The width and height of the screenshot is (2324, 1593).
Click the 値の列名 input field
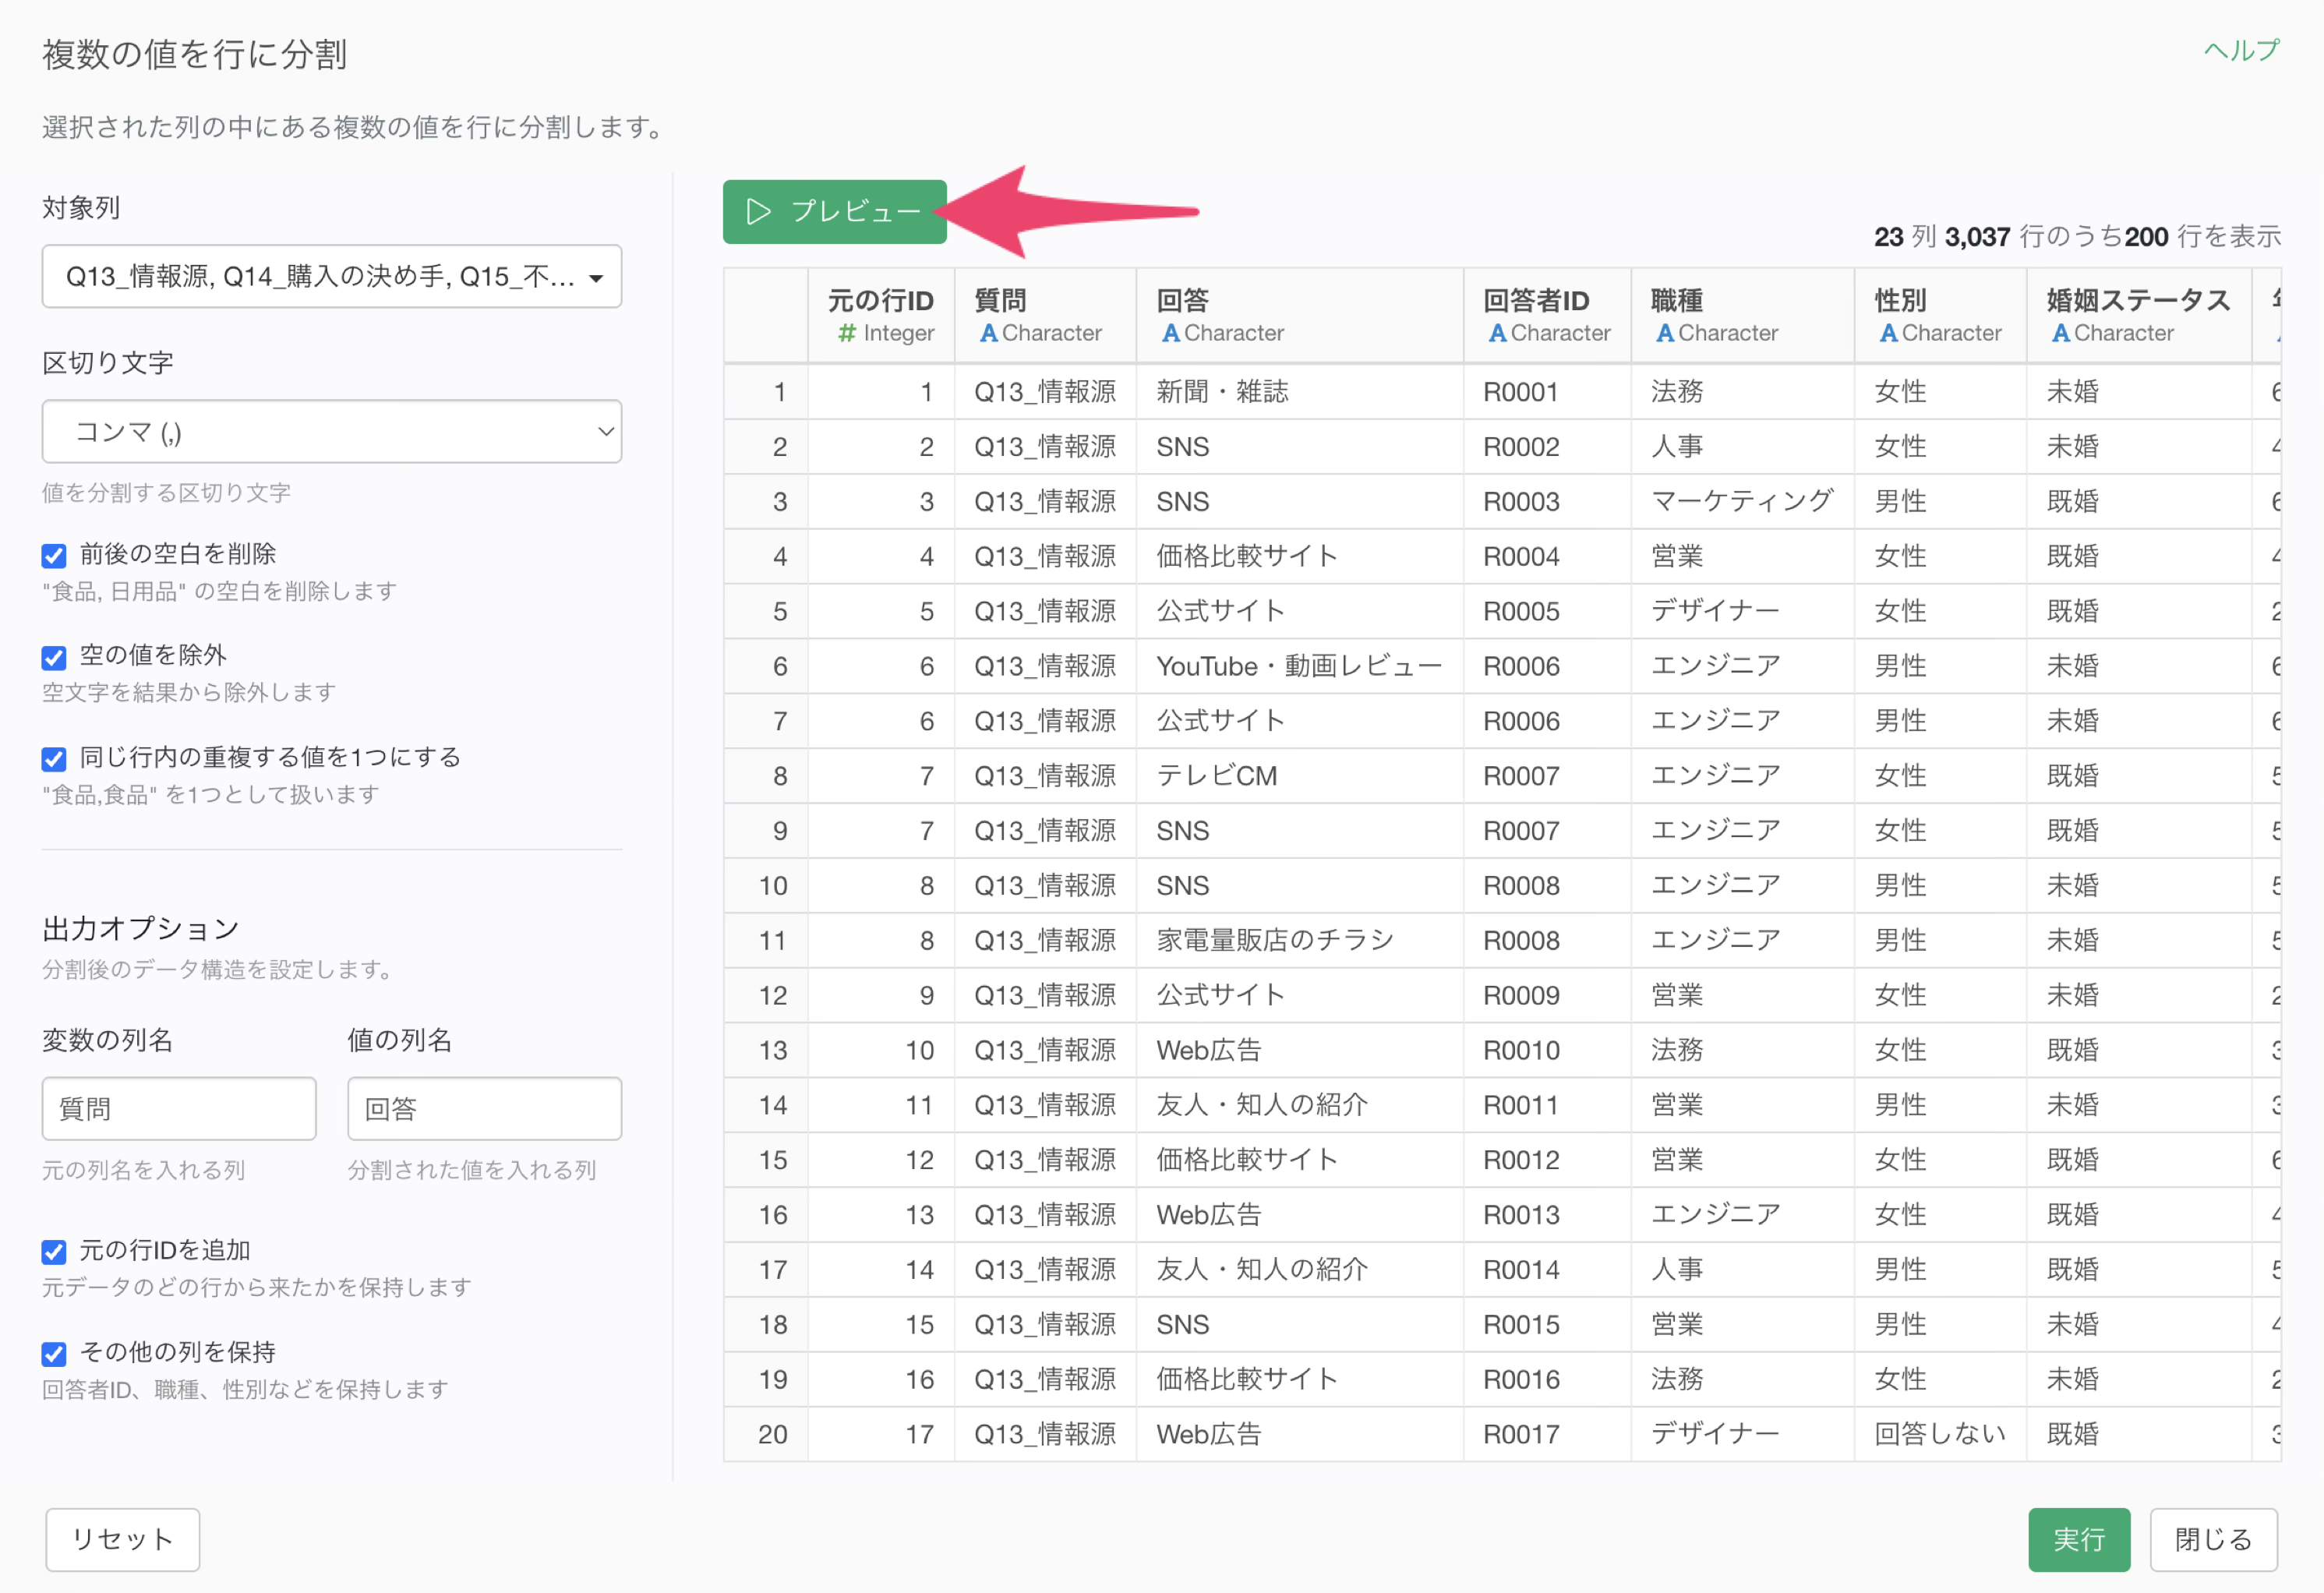coord(484,1108)
